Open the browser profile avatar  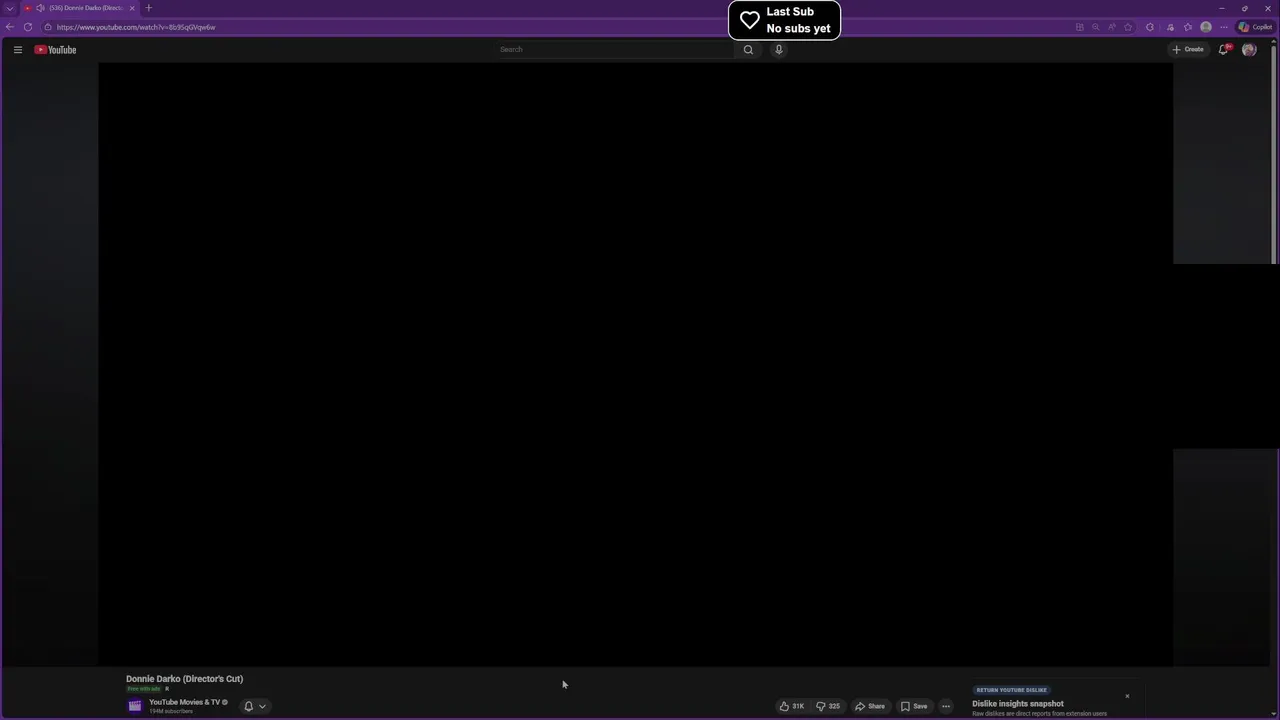tap(1206, 27)
